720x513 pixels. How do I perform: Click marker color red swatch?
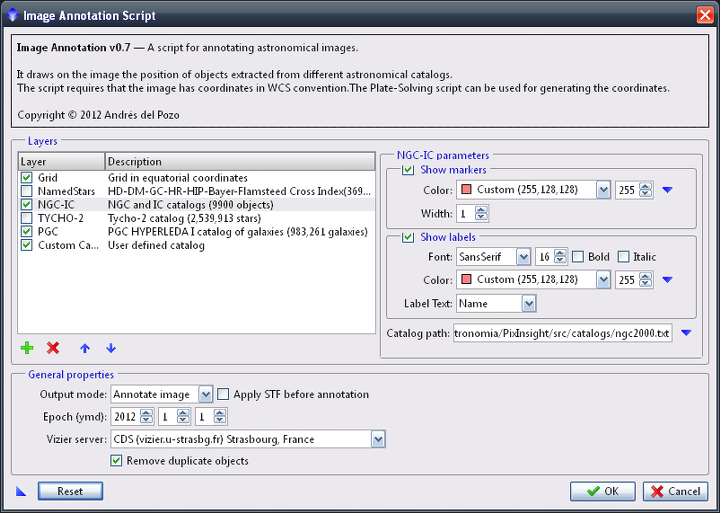pyautogui.click(x=466, y=189)
